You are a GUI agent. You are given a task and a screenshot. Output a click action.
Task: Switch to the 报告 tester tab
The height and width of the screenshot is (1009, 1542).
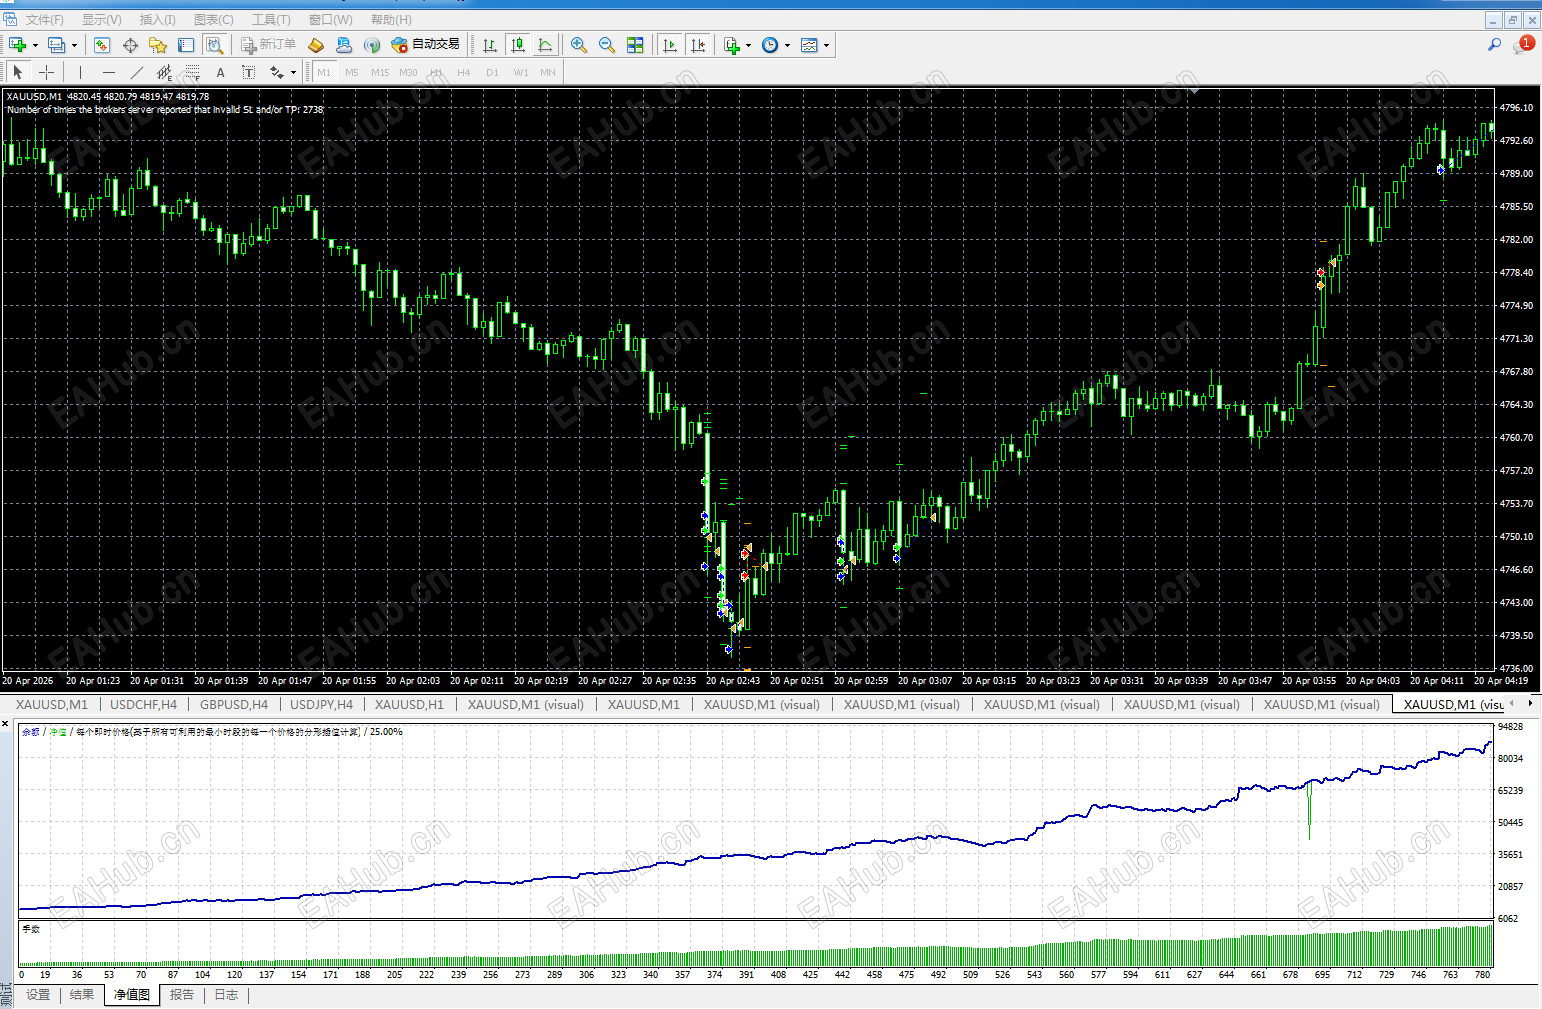[x=182, y=995]
